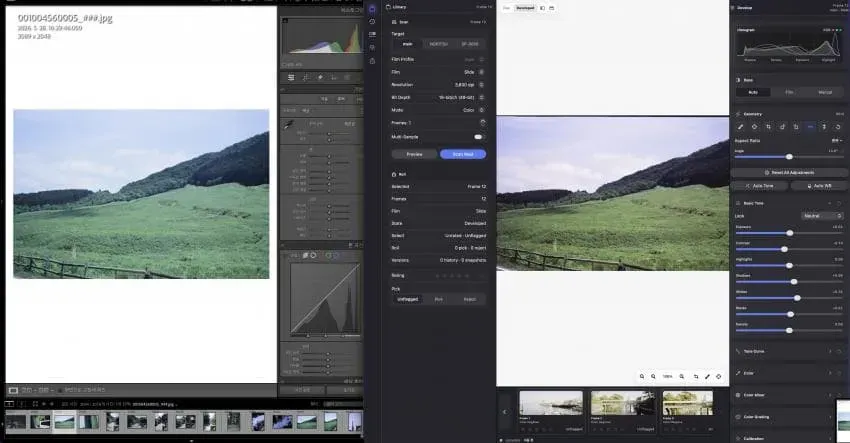This screenshot has height=443, width=850.
Task: Switch Base mode to Manual
Action: [825, 93]
